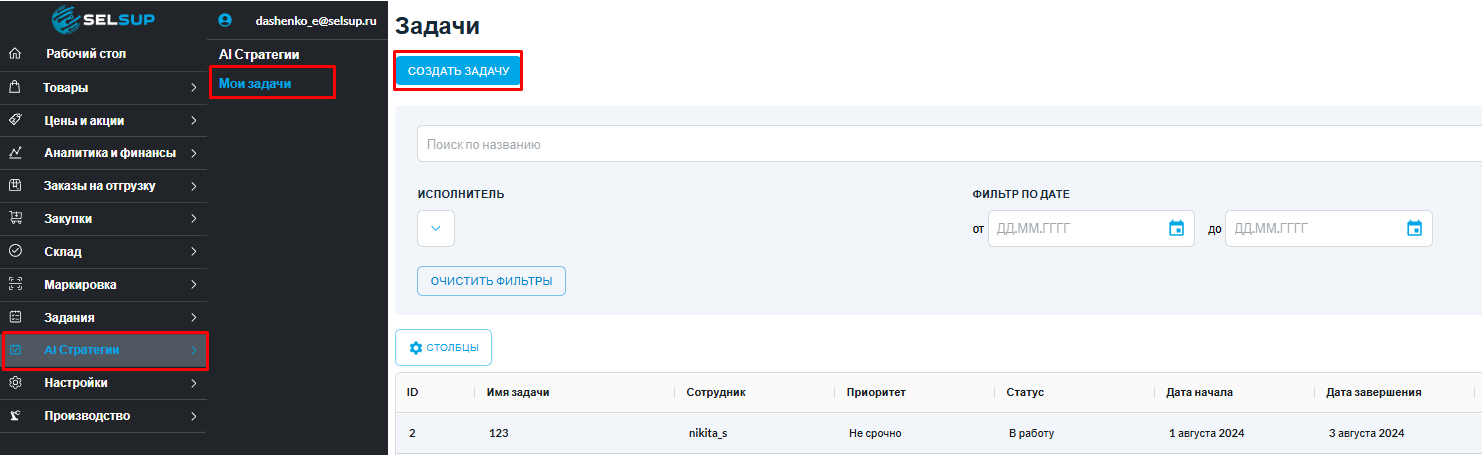This screenshot has width=1482, height=455.
Task: Click the user account avatar icon
Action: tap(224, 20)
